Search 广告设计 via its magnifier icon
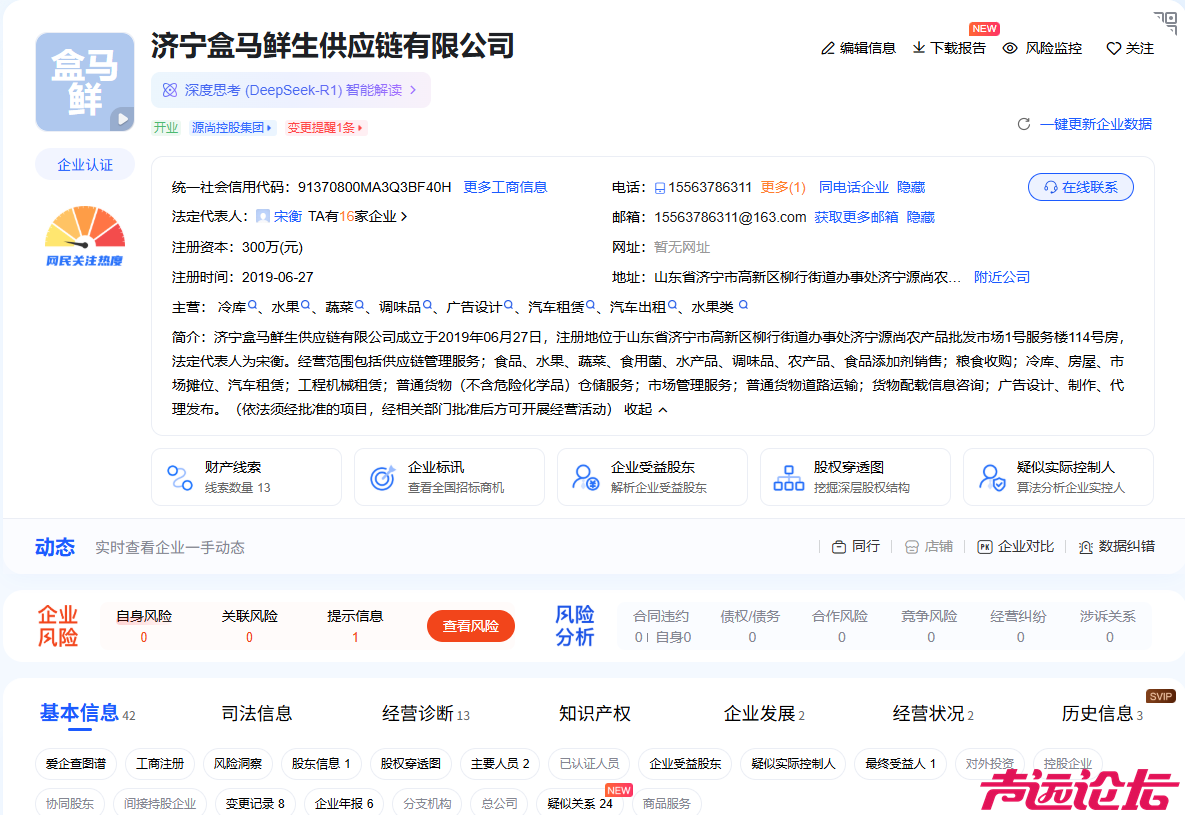Viewport: 1185px width, 815px height. 509,305
